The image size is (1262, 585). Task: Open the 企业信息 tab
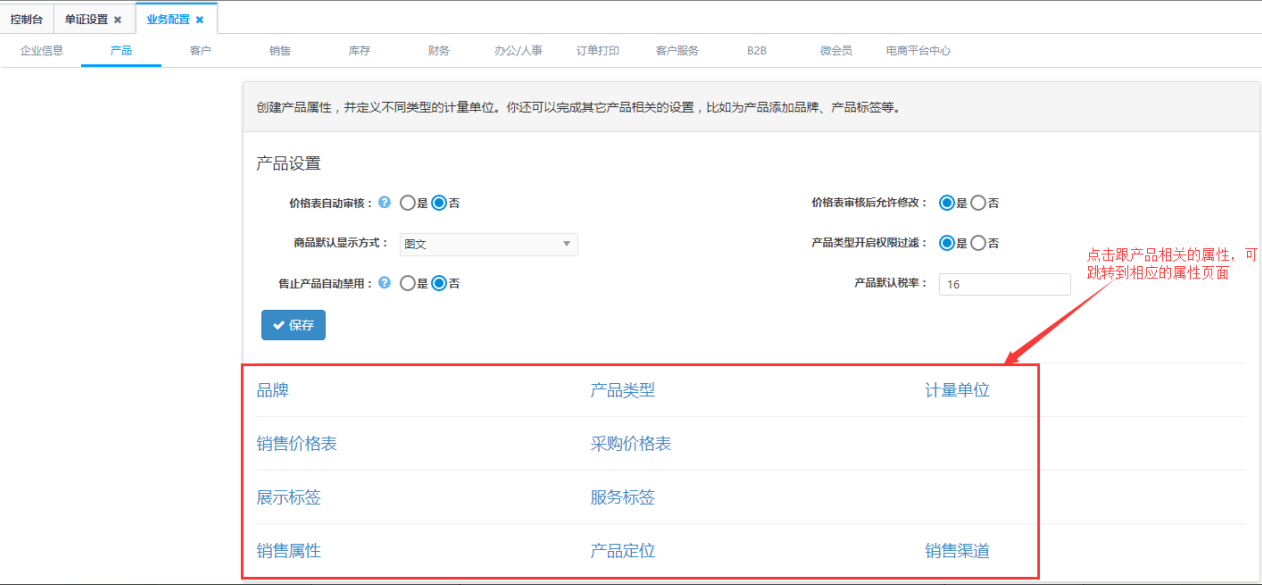point(42,51)
